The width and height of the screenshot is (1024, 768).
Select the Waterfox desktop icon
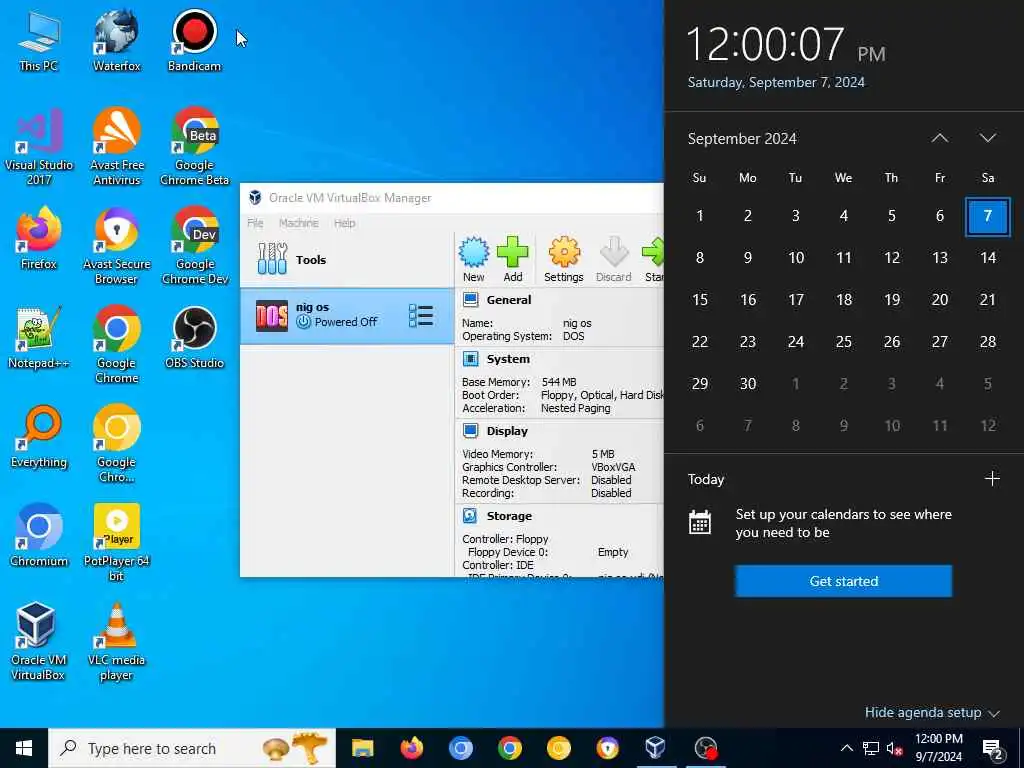[x=116, y=40]
